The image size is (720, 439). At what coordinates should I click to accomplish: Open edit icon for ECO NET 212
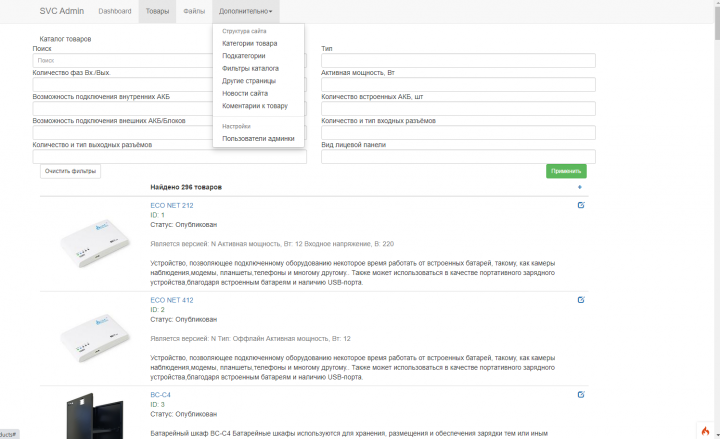coord(581,205)
